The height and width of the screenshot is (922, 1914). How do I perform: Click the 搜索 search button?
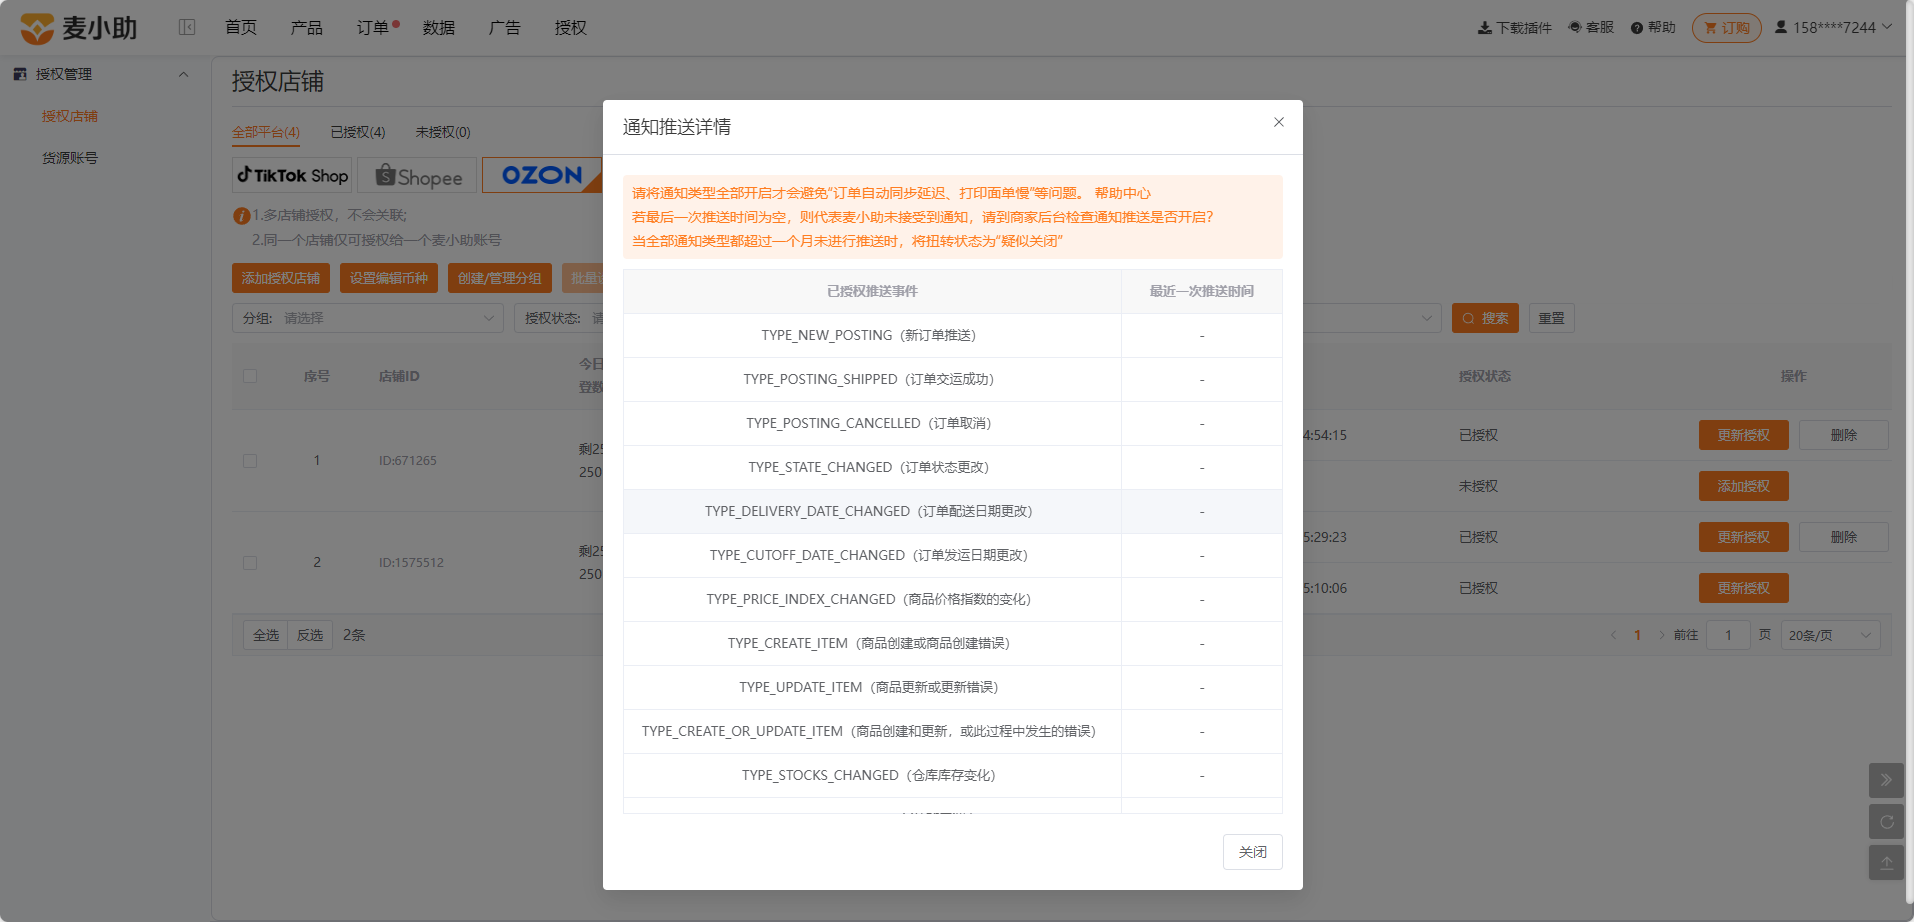pos(1485,318)
